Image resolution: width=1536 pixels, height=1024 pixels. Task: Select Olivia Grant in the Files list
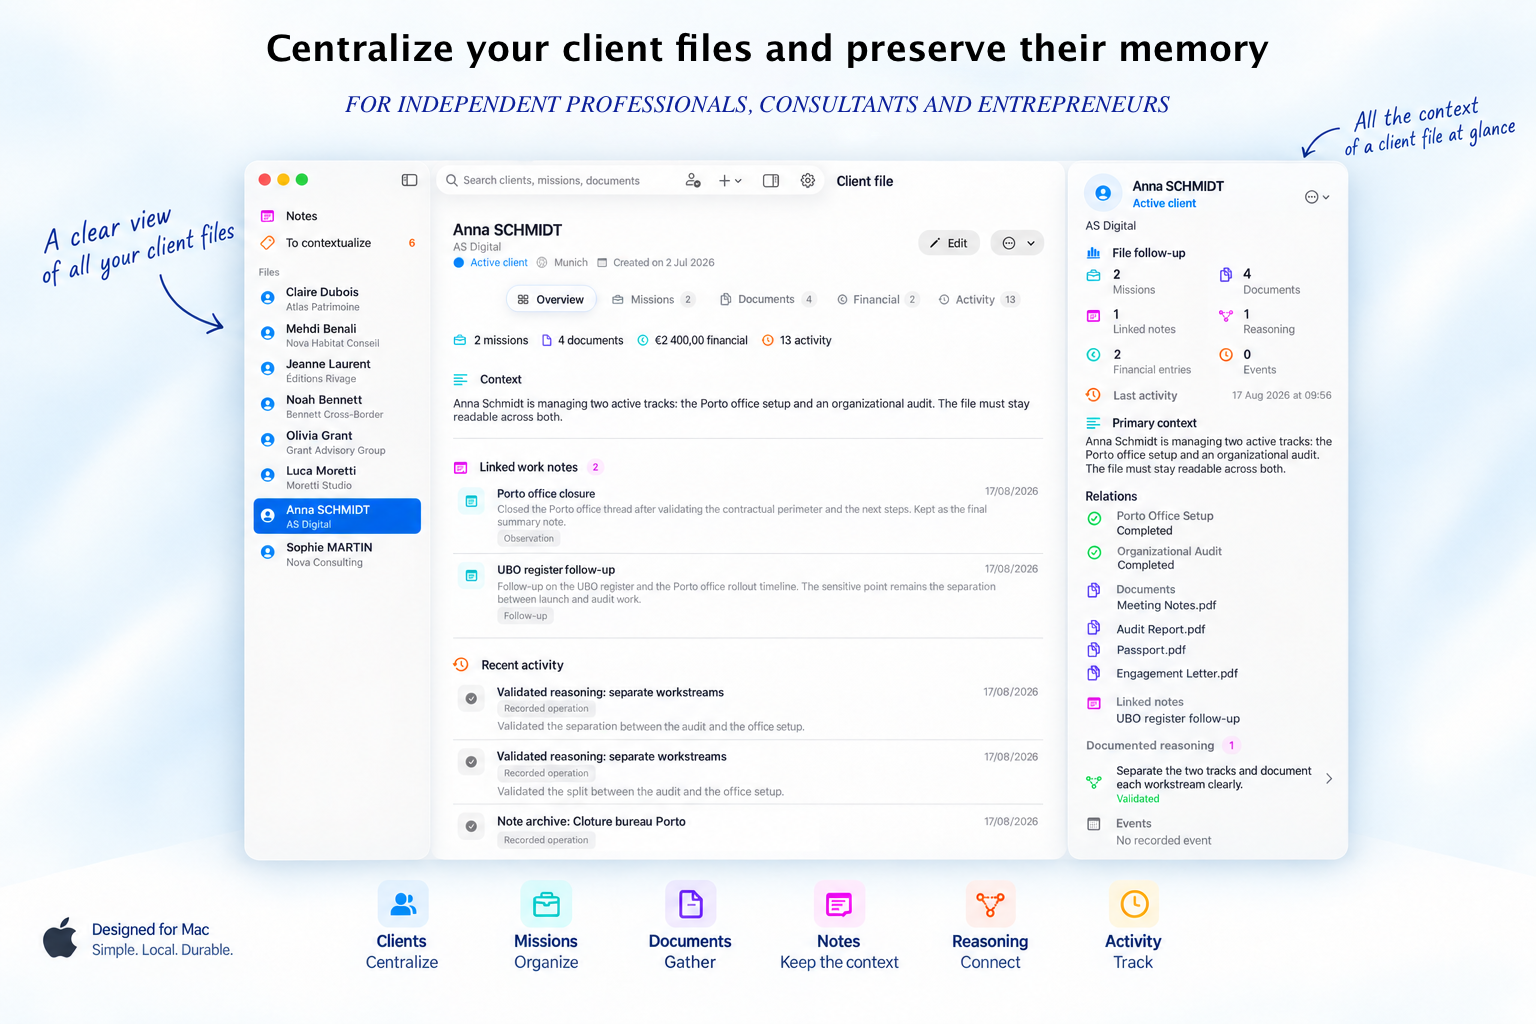337,442
